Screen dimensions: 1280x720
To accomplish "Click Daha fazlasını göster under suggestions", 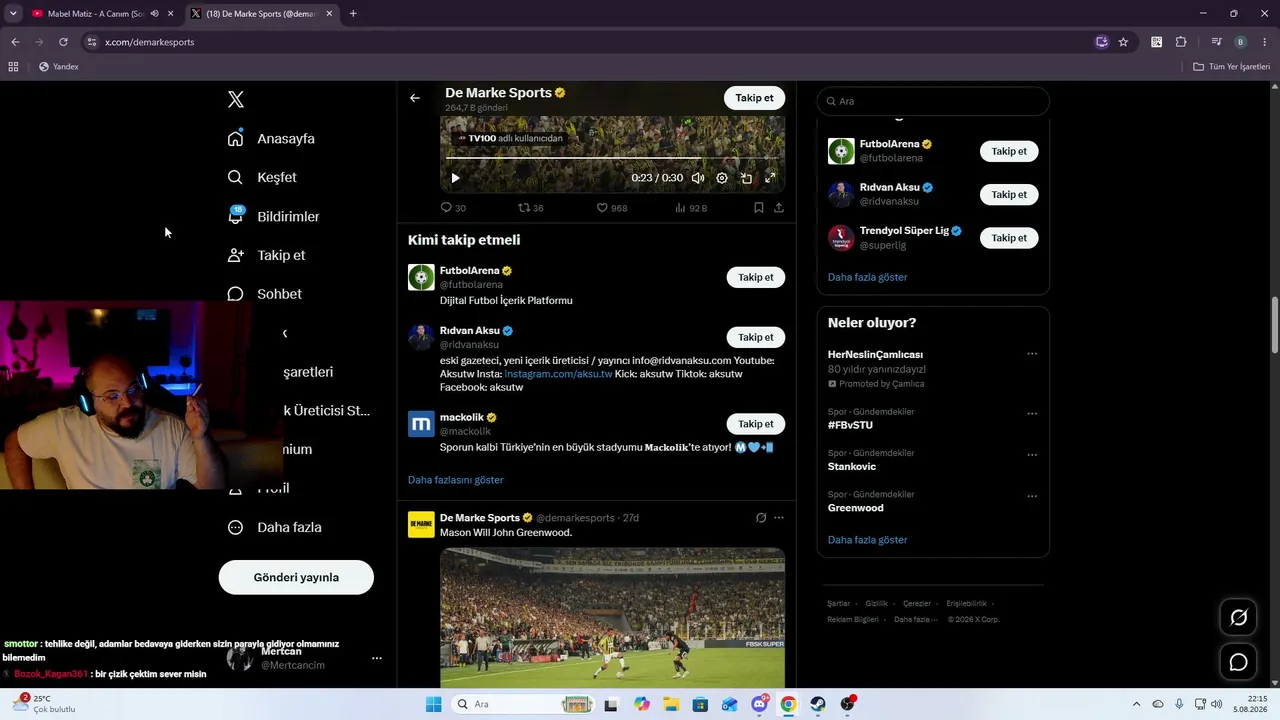I will [x=456, y=480].
